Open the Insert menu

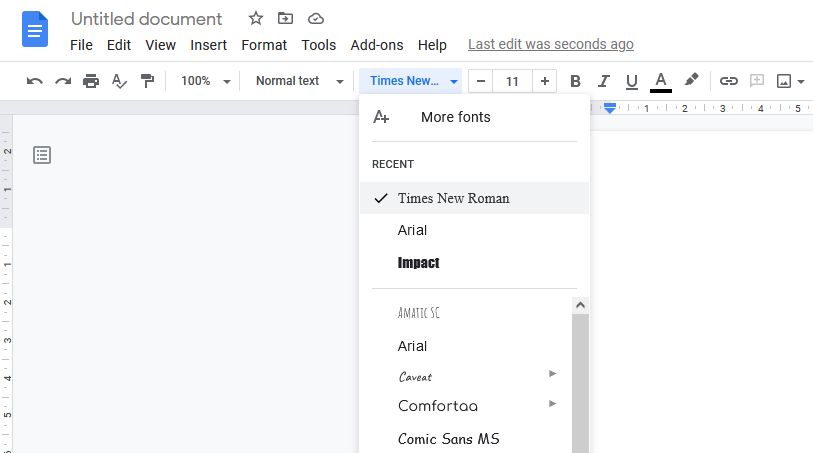[208, 45]
